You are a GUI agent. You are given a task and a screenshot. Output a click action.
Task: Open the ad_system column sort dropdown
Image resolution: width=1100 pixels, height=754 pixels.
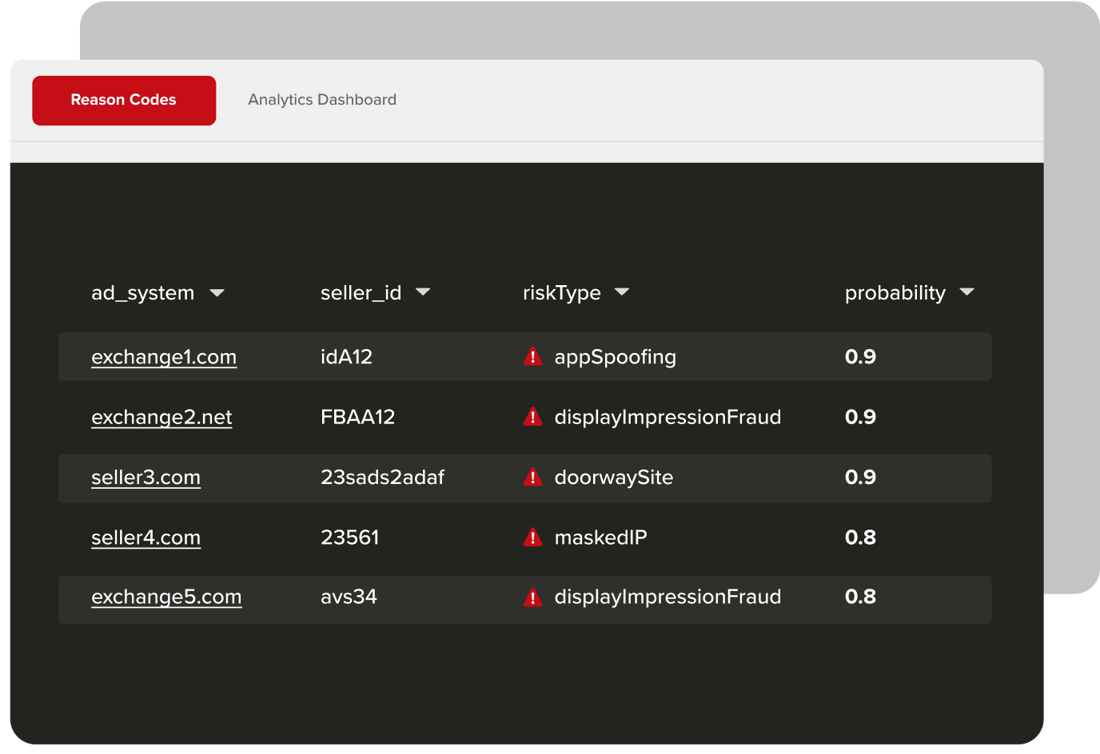(217, 293)
